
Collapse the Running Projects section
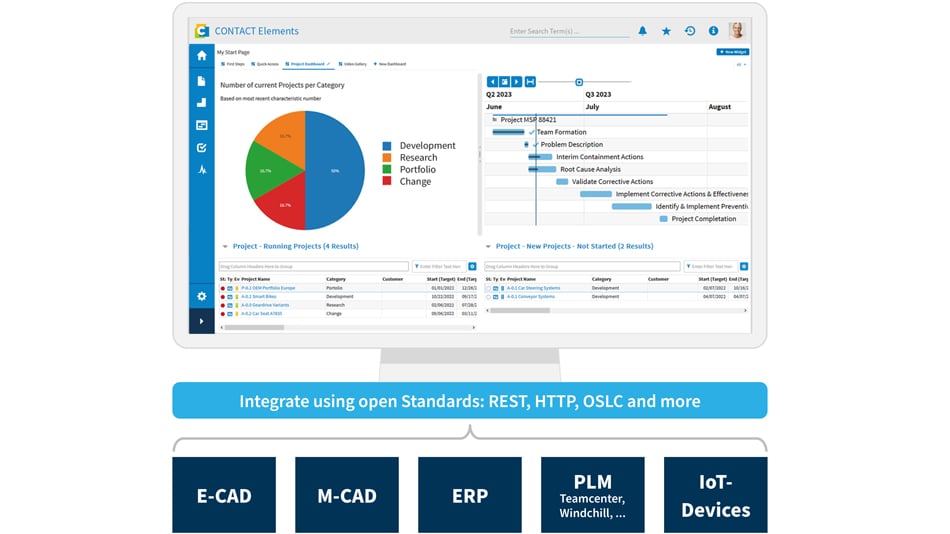pyautogui.click(x=223, y=246)
